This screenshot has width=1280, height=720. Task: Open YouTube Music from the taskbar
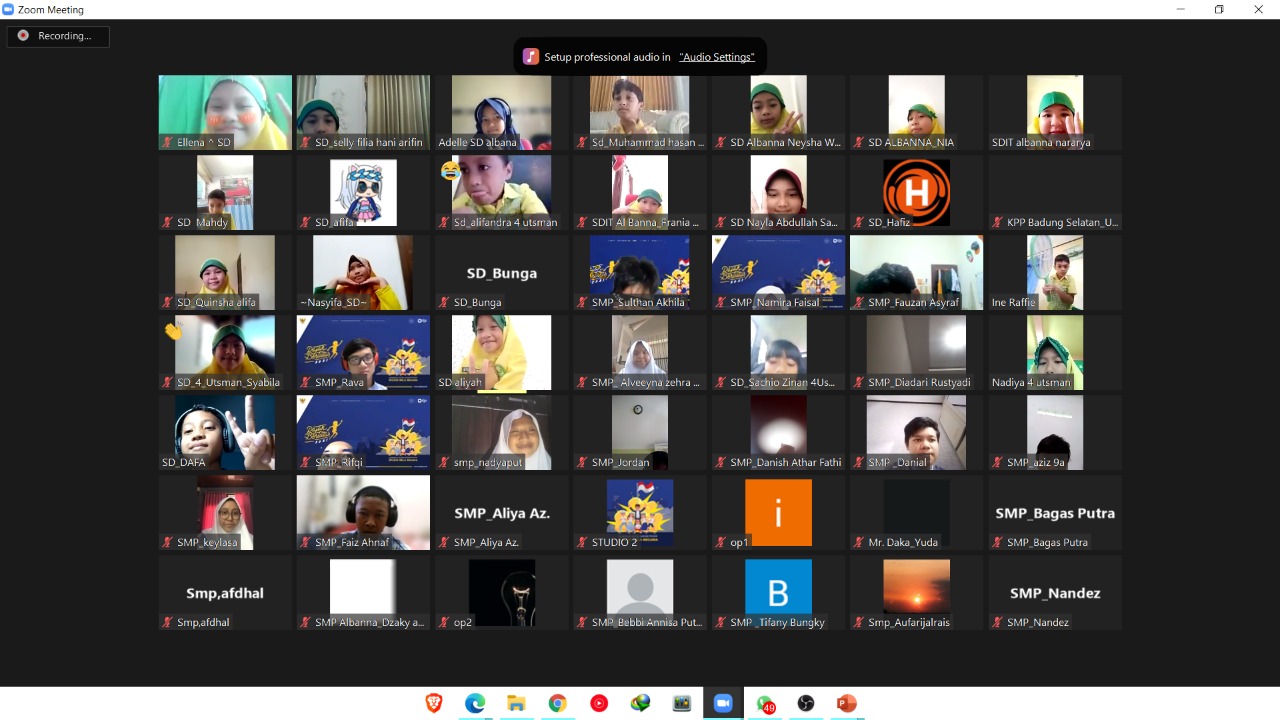pyautogui.click(x=599, y=704)
